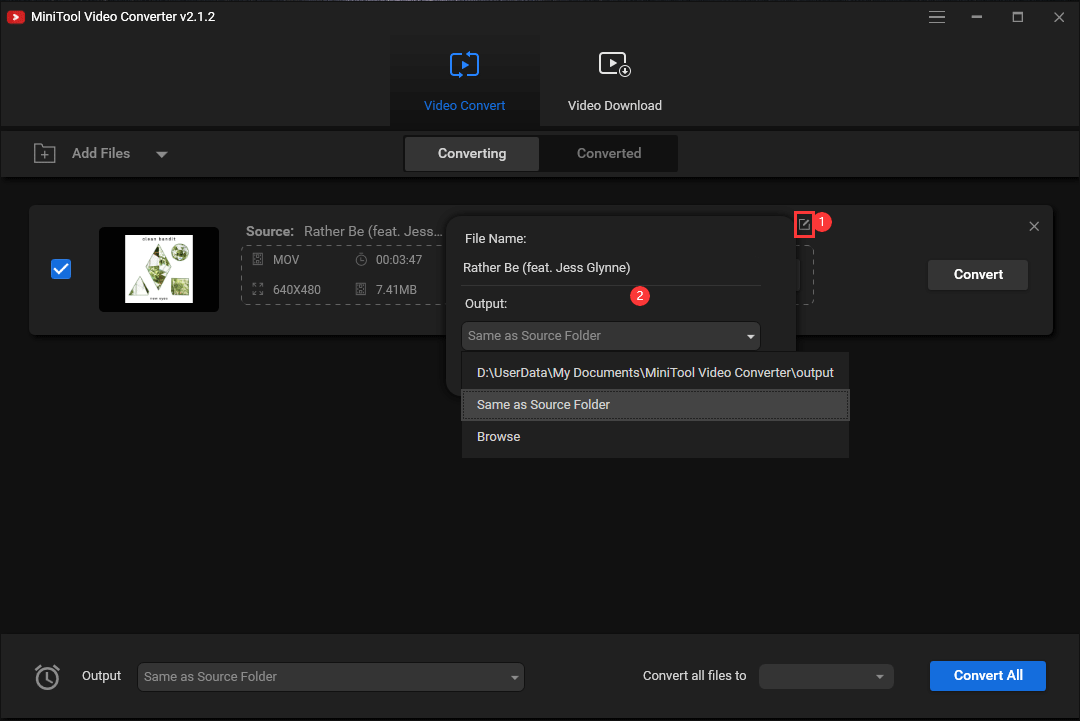
Task: Click the 640X480 resolution value
Action: (x=297, y=290)
